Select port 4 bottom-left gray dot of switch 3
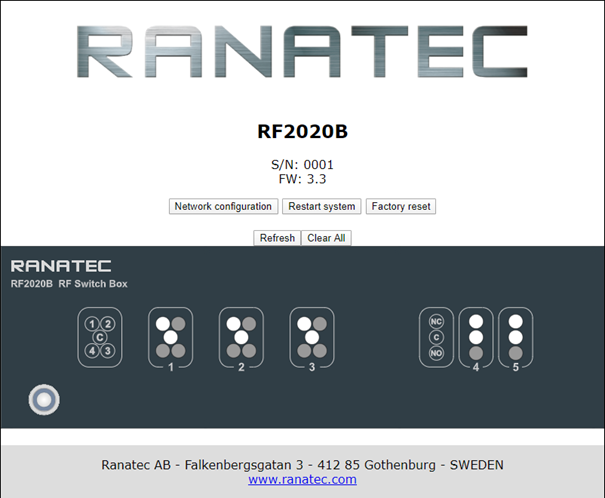 coord(304,351)
